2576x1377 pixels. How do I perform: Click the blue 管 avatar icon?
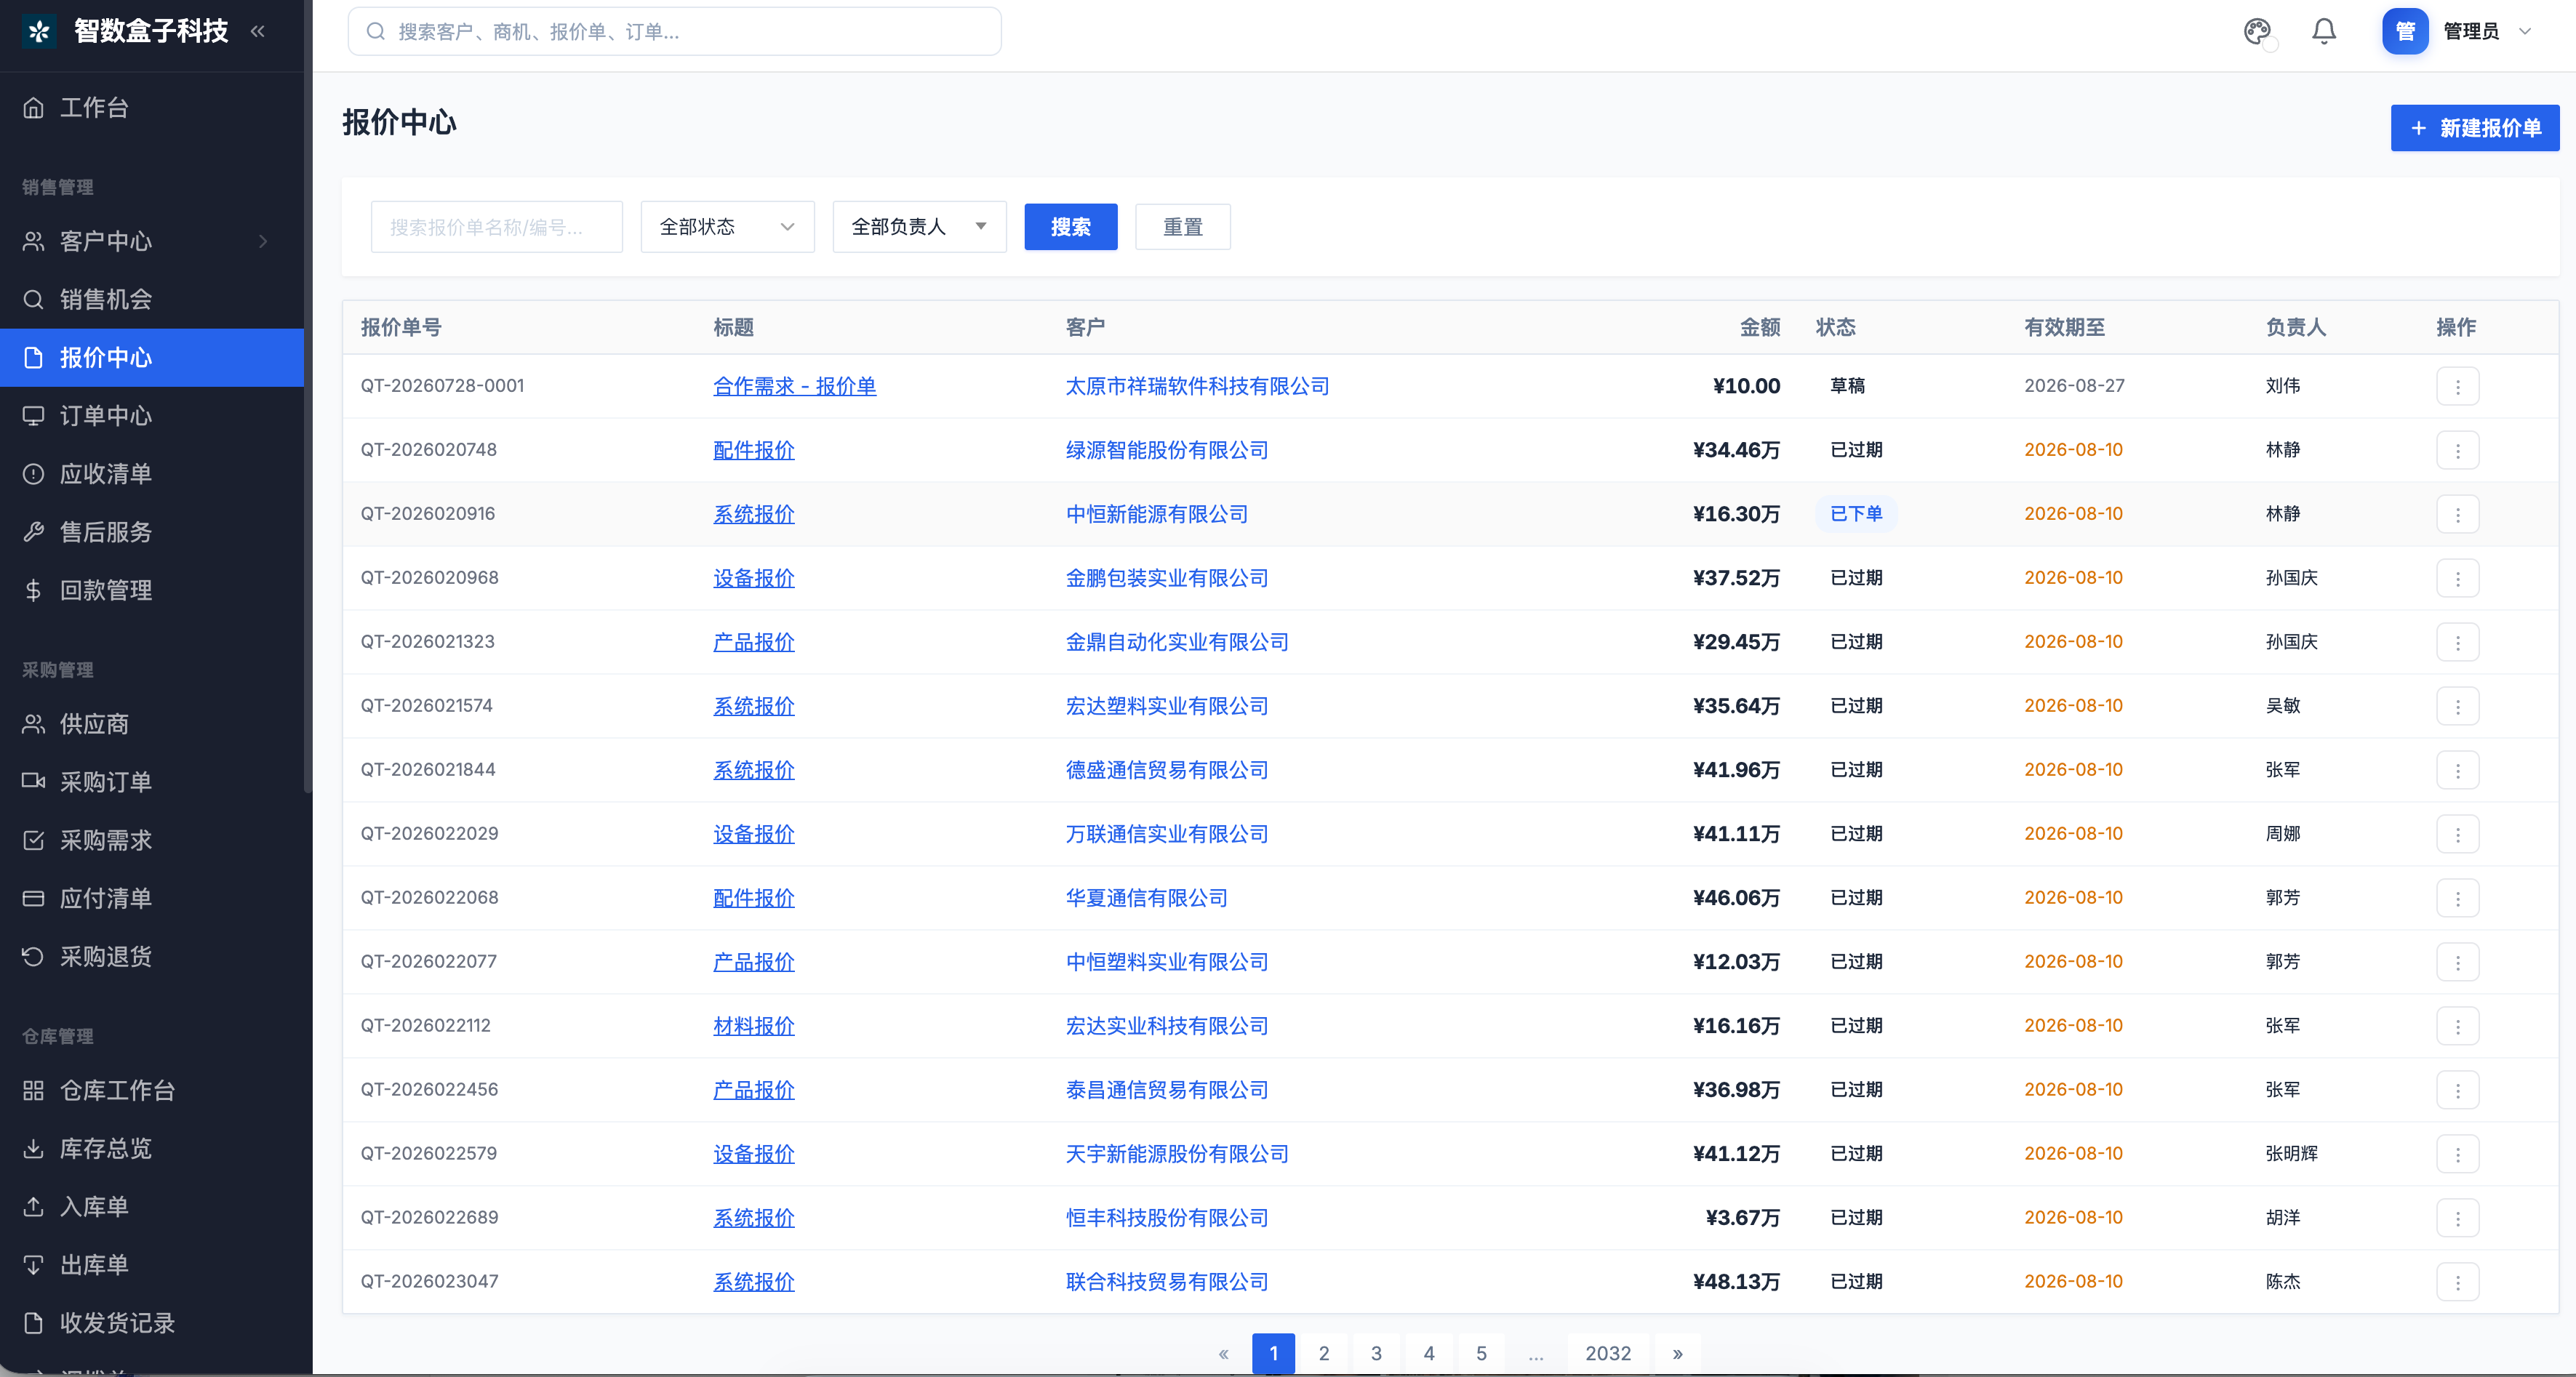coord(2405,31)
